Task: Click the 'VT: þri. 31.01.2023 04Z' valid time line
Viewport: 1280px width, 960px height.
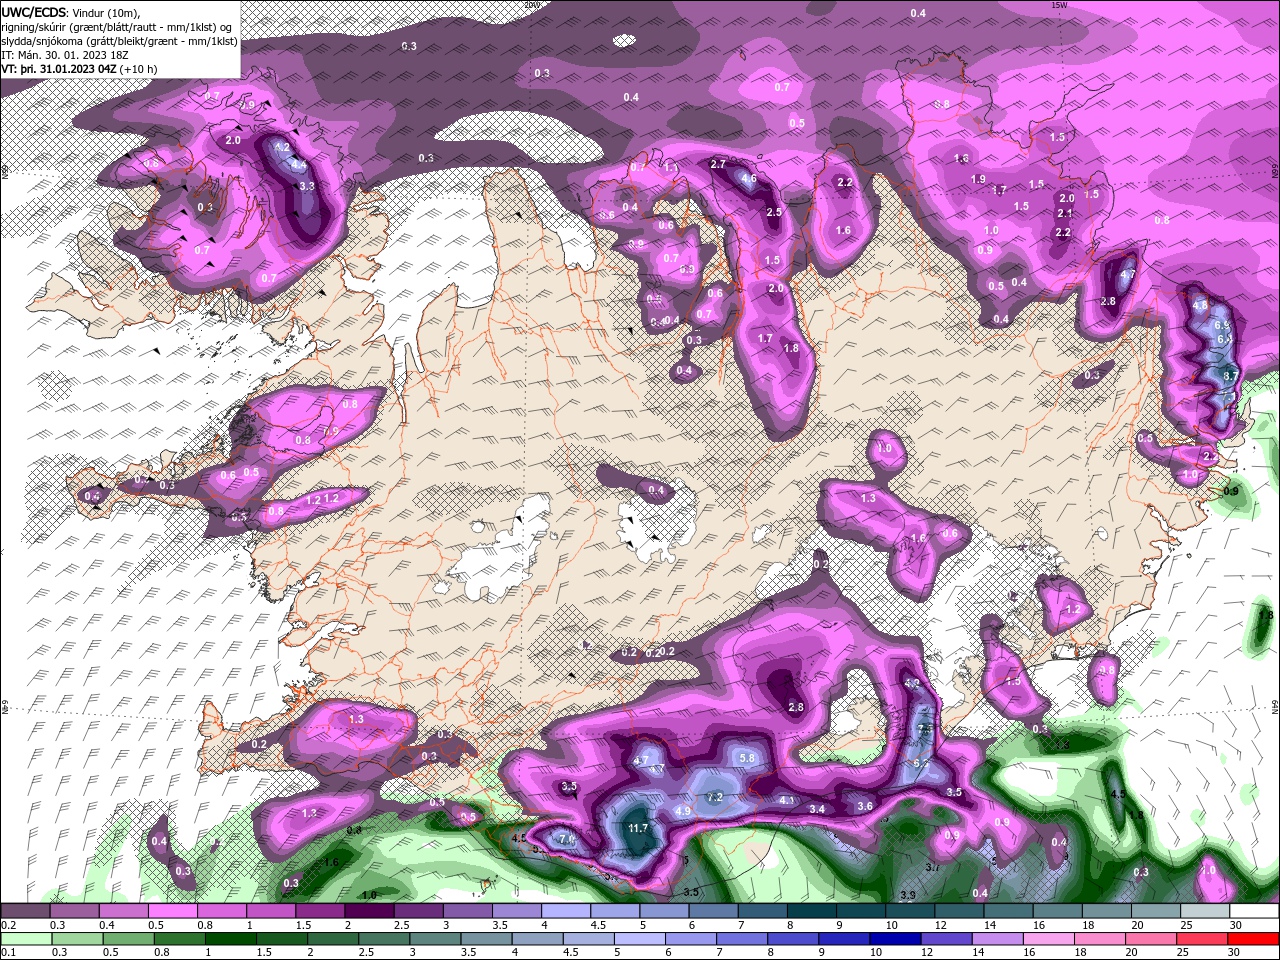Action: pyautogui.click(x=79, y=69)
